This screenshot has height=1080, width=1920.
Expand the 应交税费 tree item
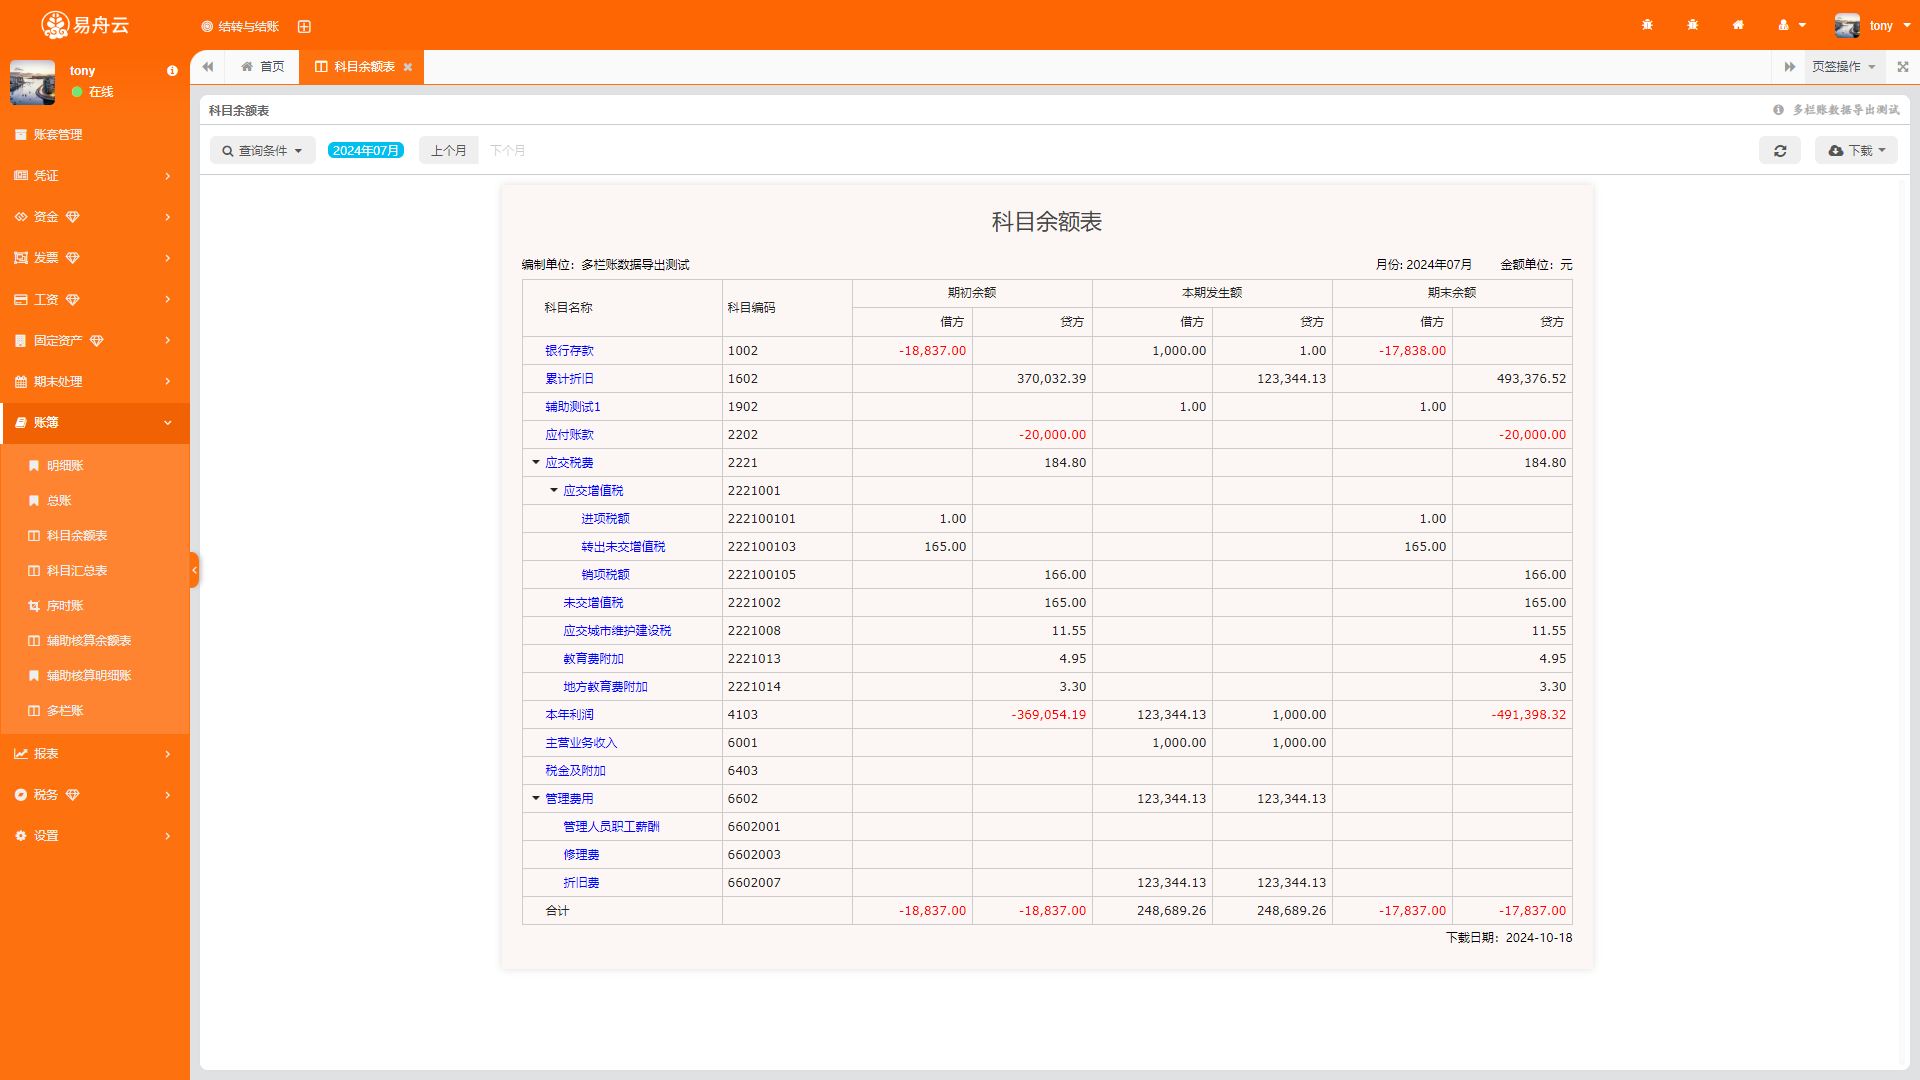pyautogui.click(x=538, y=462)
